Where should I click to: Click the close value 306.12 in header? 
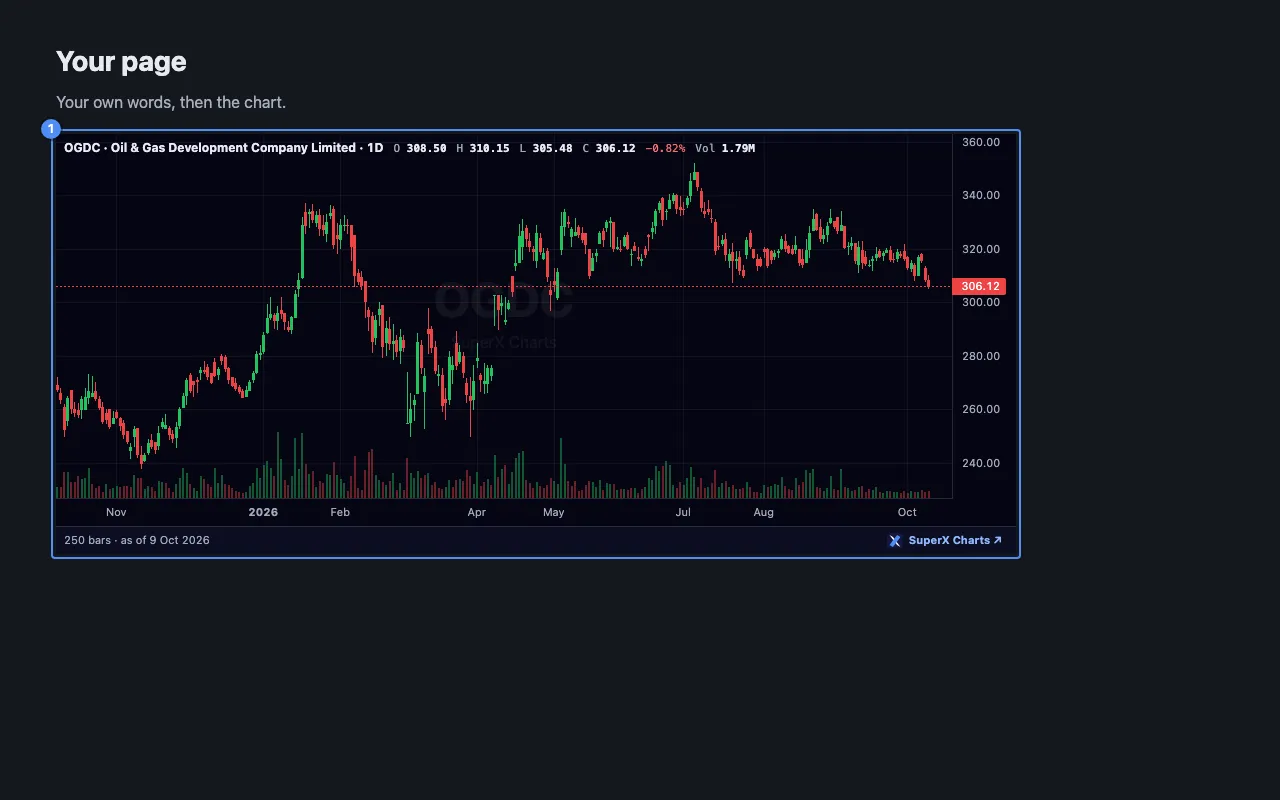[615, 148]
